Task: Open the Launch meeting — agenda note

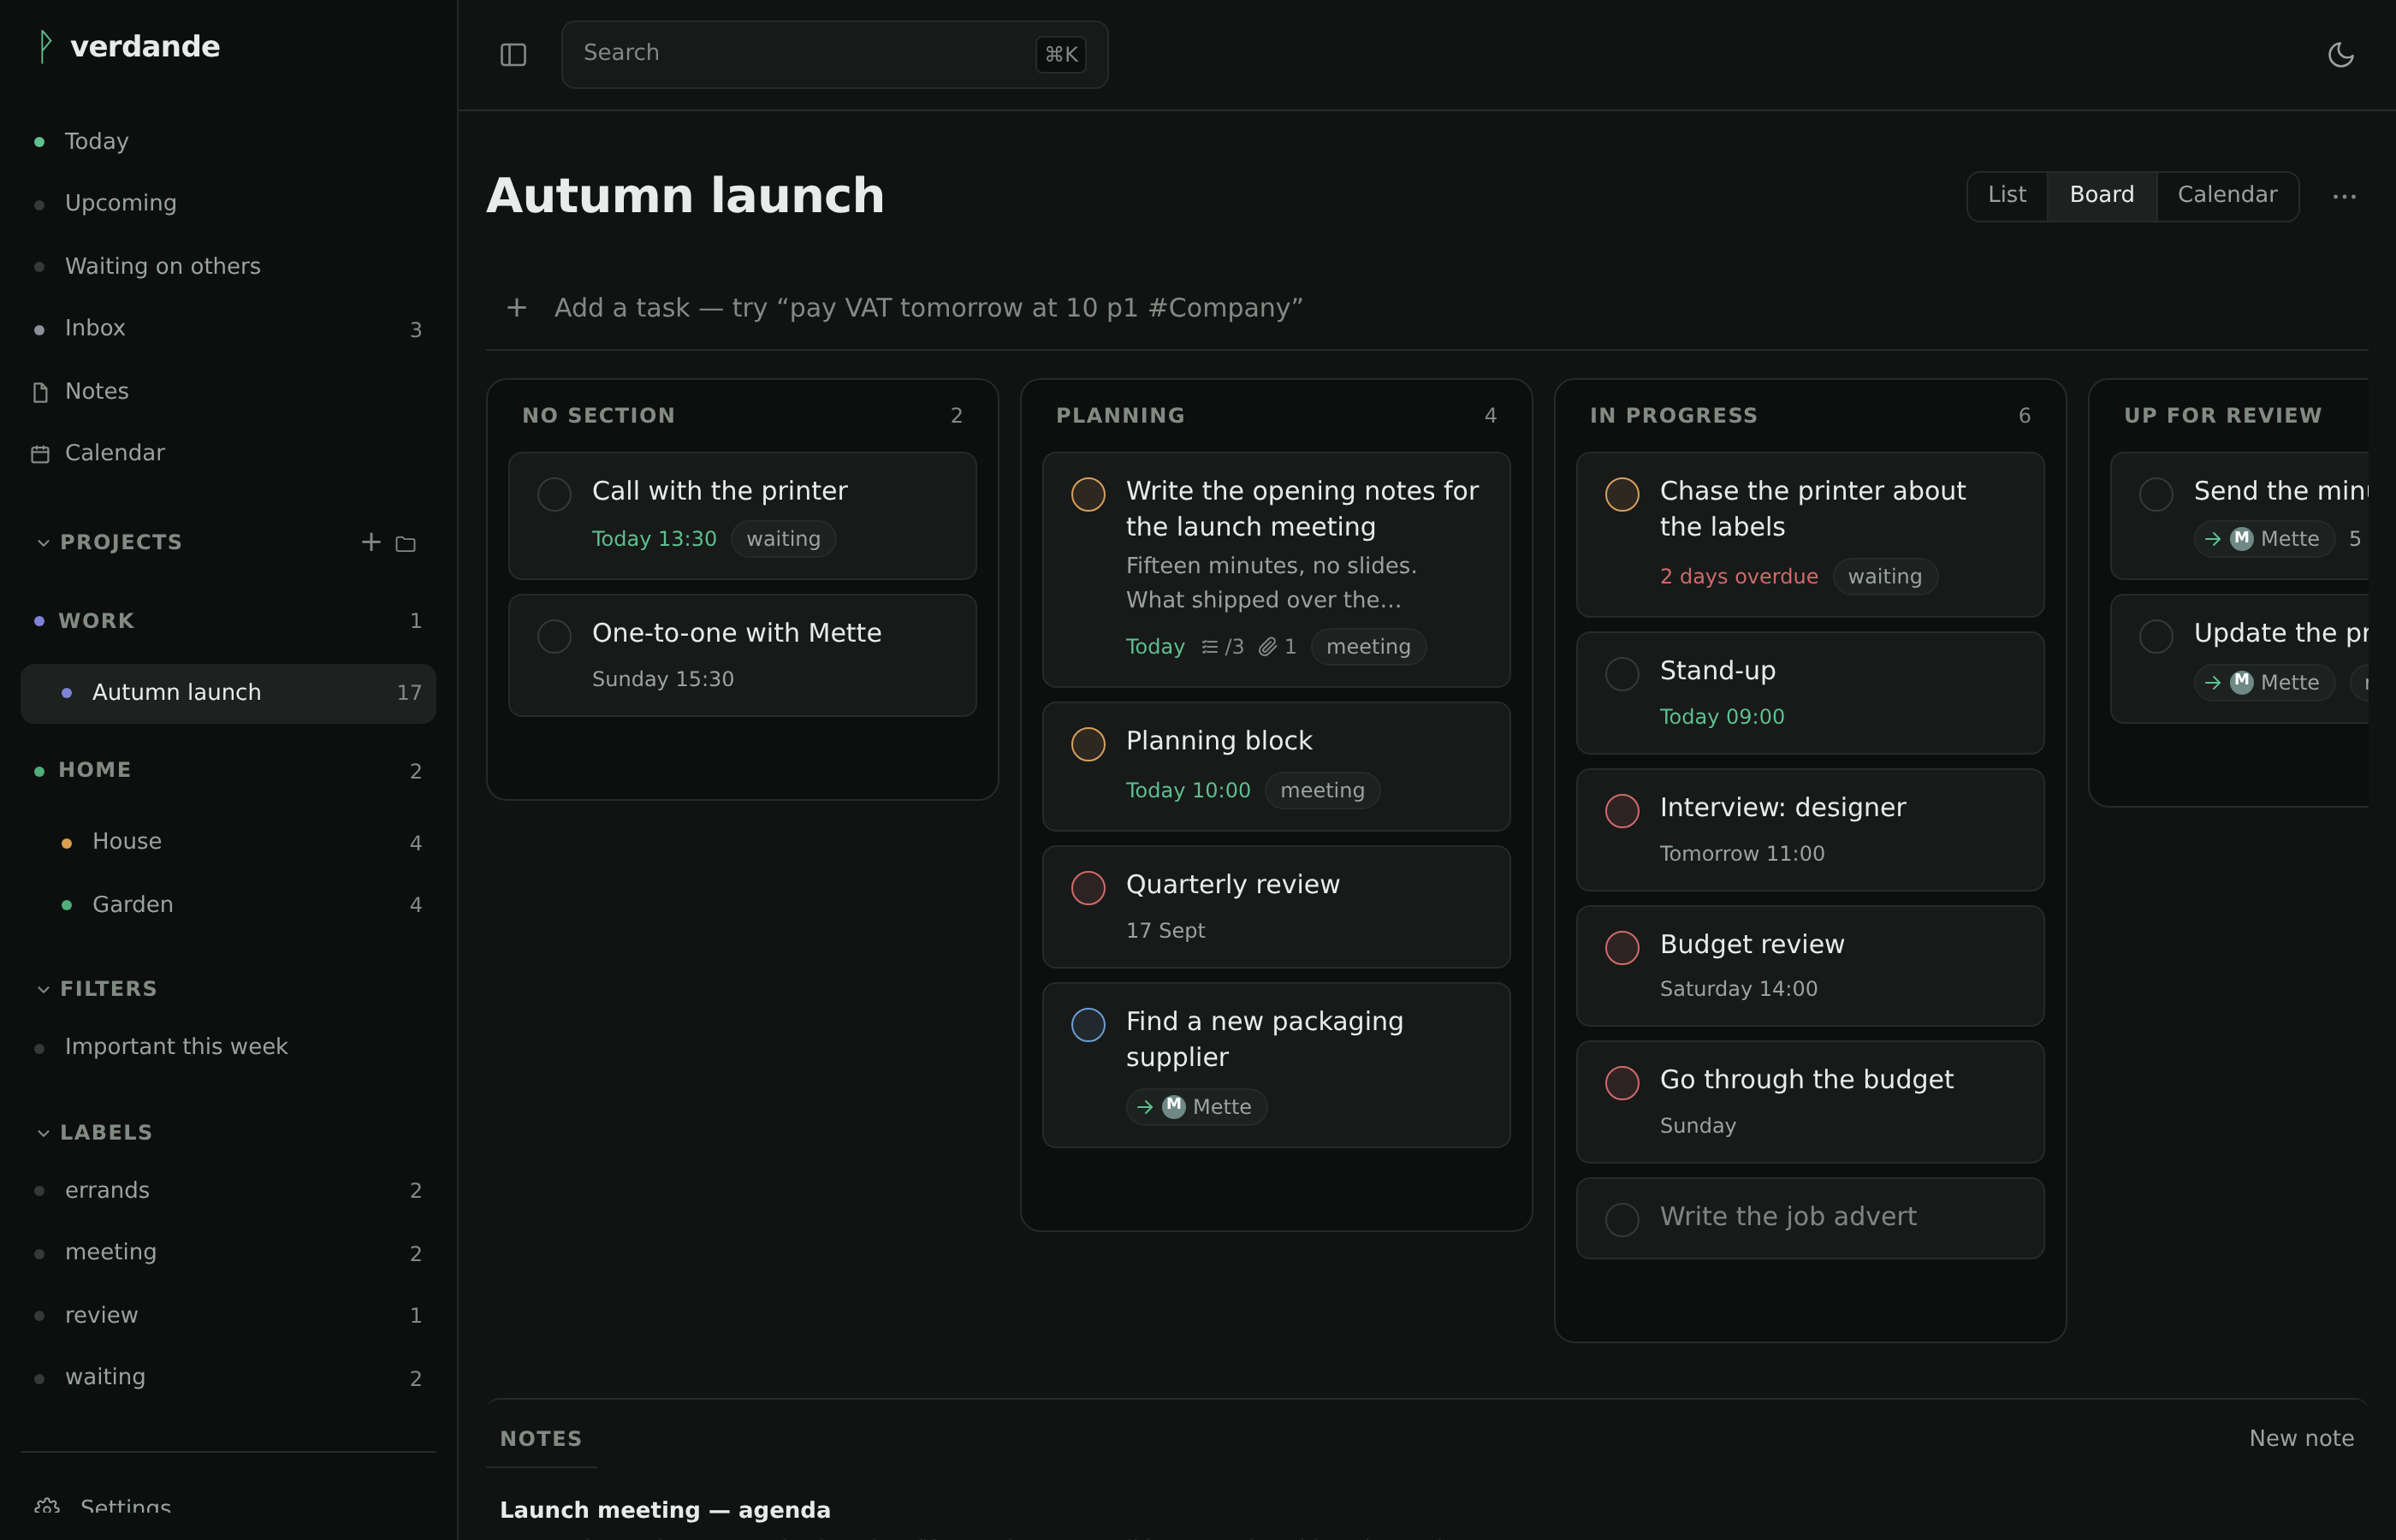Action: (x=665, y=1510)
